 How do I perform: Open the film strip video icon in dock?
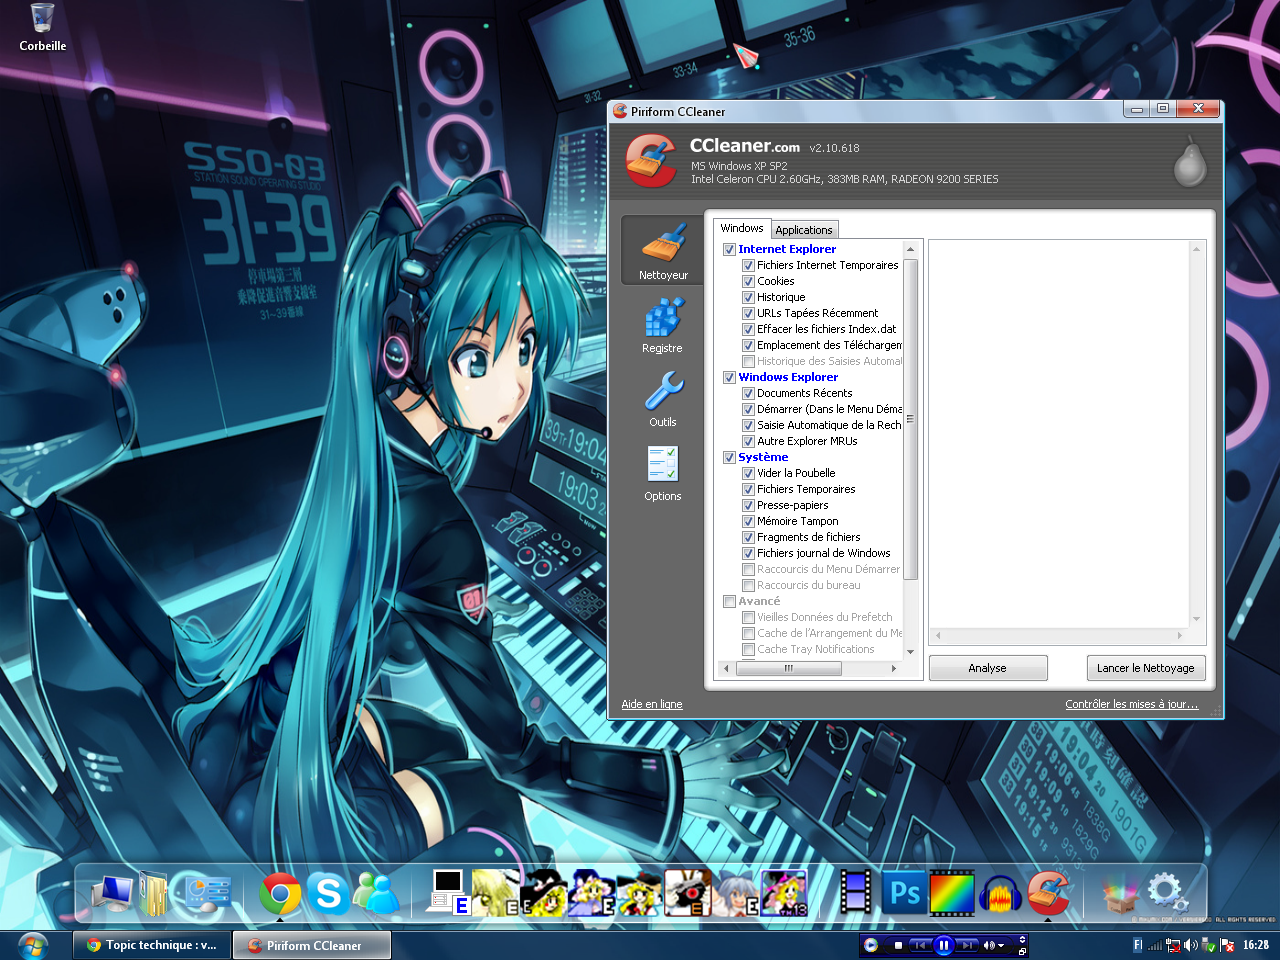click(856, 893)
